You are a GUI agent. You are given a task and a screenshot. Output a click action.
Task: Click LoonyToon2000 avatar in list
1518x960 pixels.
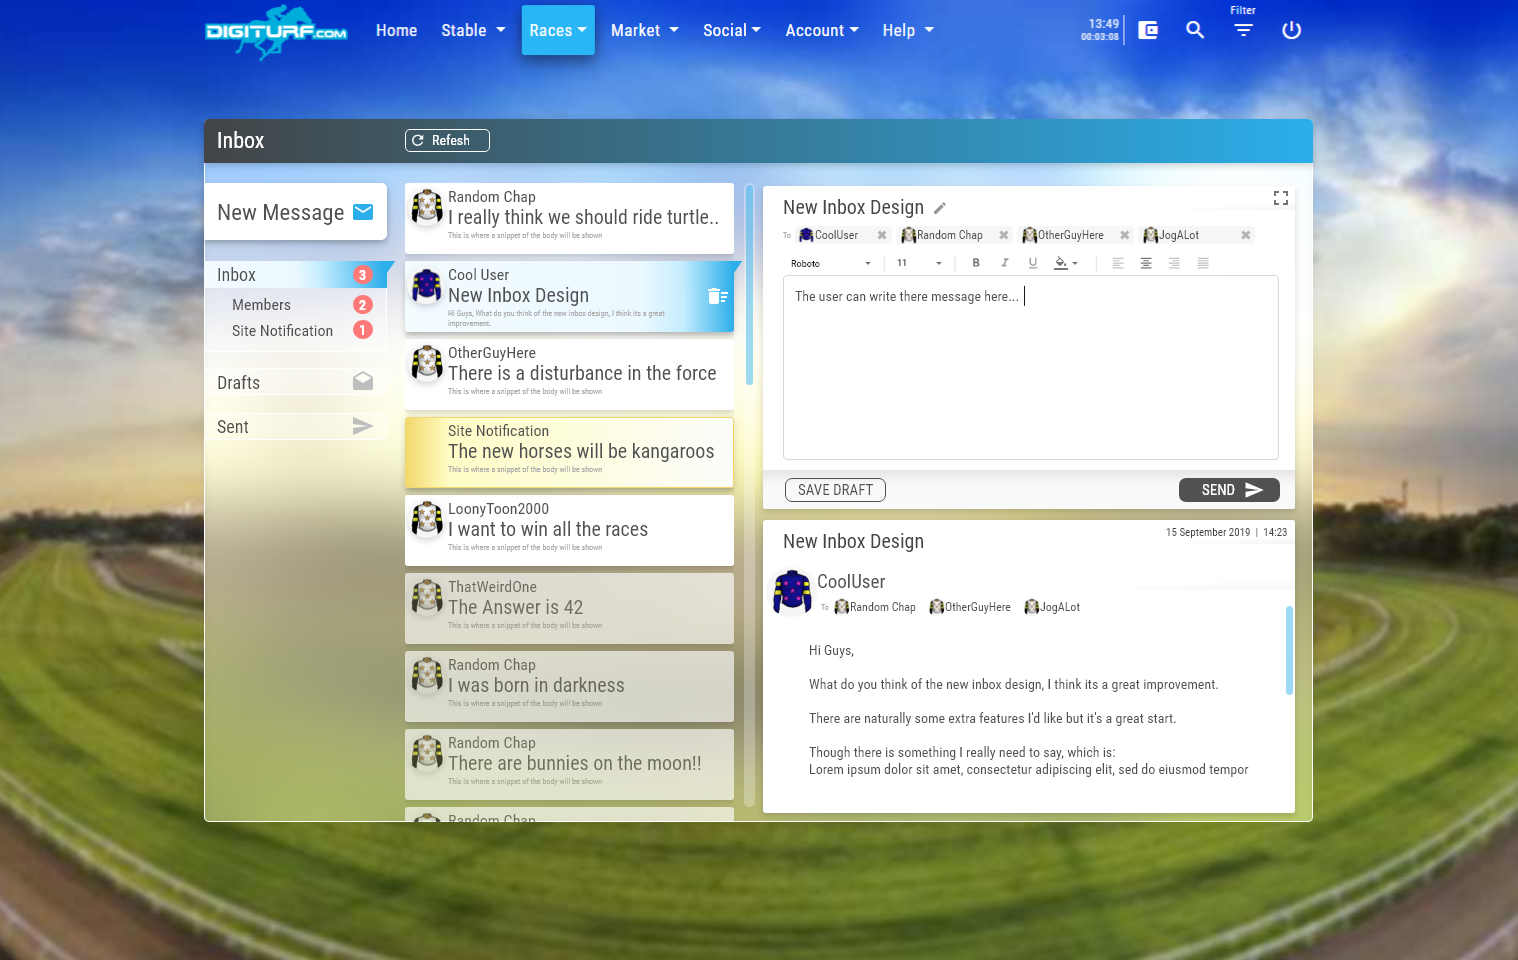(427, 519)
